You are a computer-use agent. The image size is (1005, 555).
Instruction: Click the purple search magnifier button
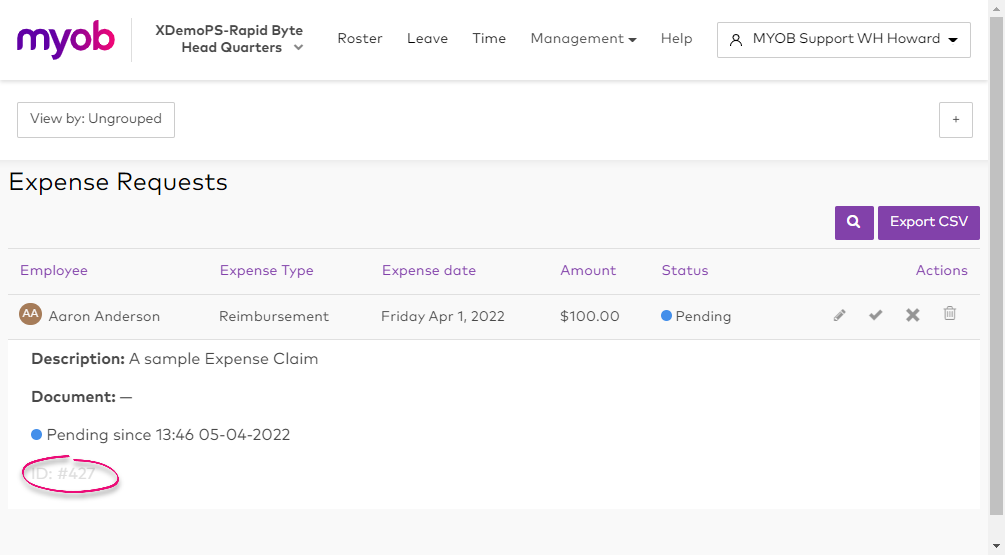[x=854, y=222]
